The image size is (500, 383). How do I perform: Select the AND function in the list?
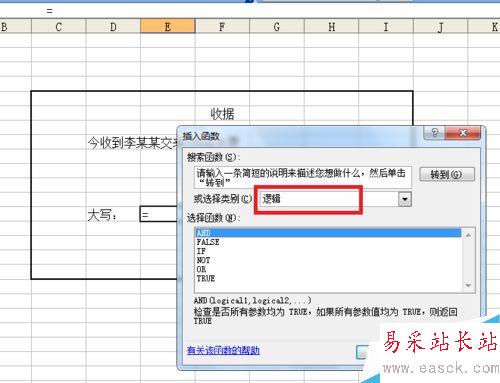[x=328, y=233]
